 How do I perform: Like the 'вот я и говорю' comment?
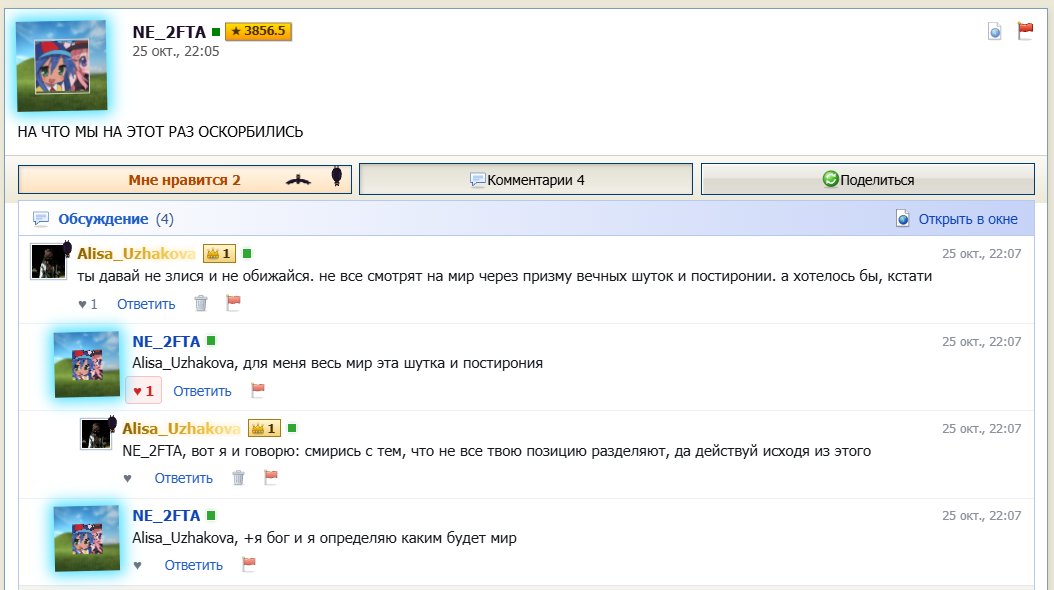[127, 478]
